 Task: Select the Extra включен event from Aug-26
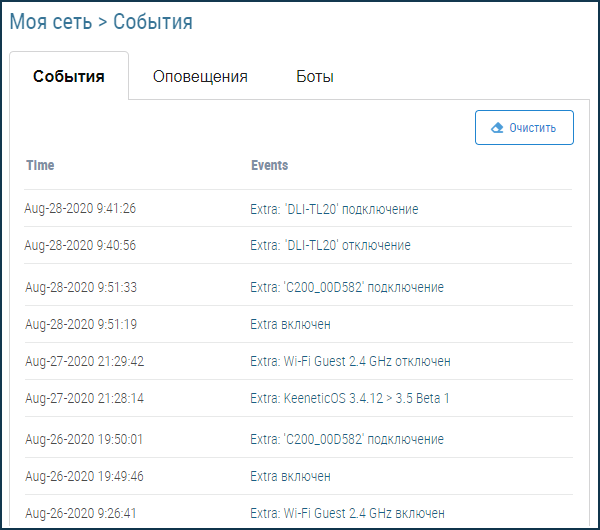(x=290, y=476)
